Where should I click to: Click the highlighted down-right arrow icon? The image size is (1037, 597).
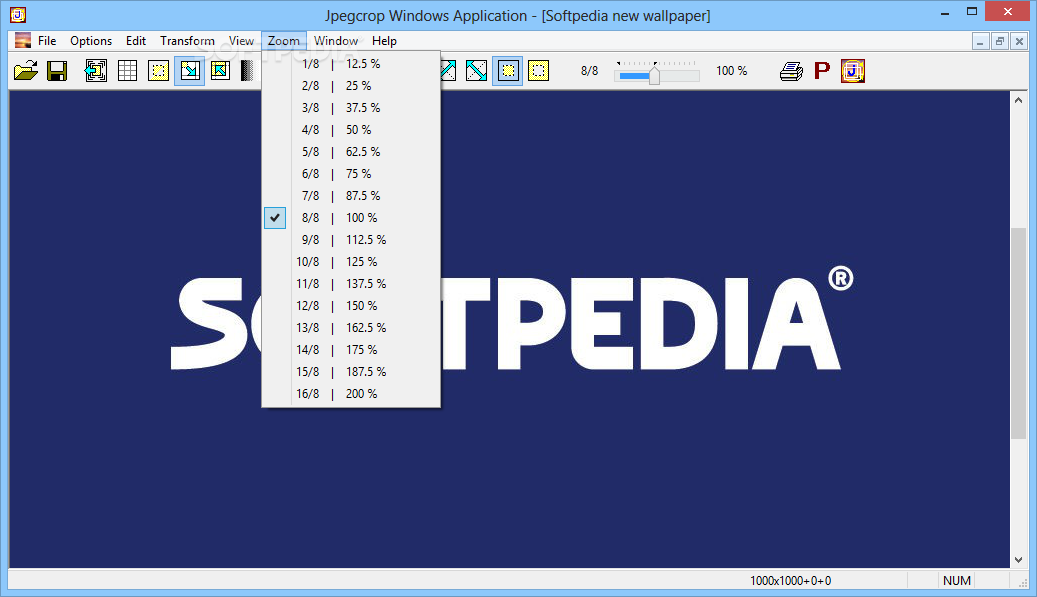190,71
